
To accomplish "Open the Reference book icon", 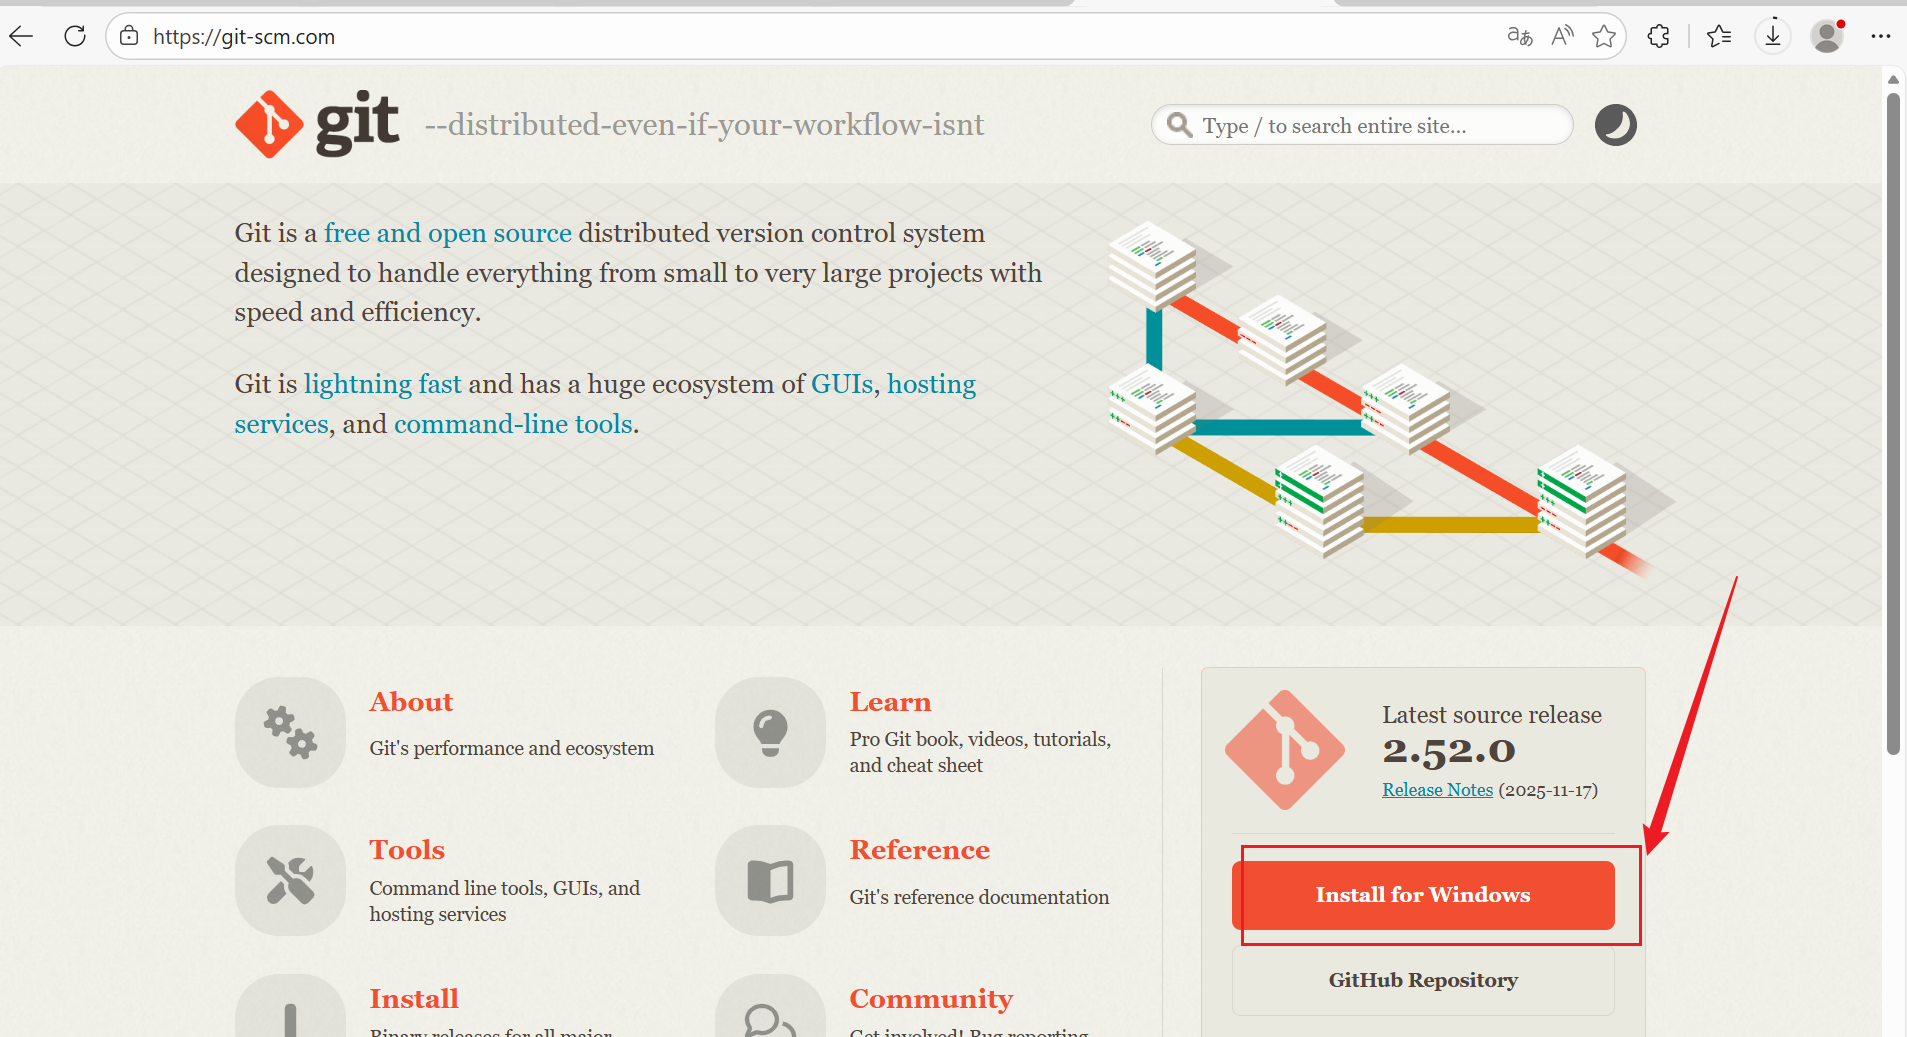I will click(770, 880).
